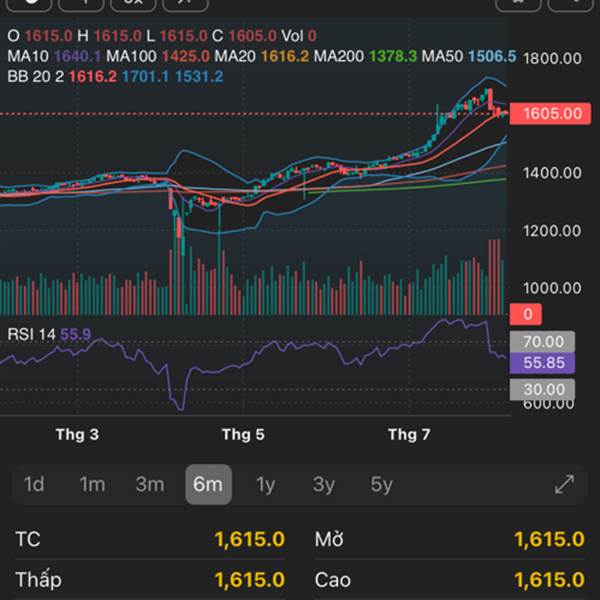Tap the purple 55.85 RSI value tag
Screen dimensions: 600x600
click(x=542, y=363)
